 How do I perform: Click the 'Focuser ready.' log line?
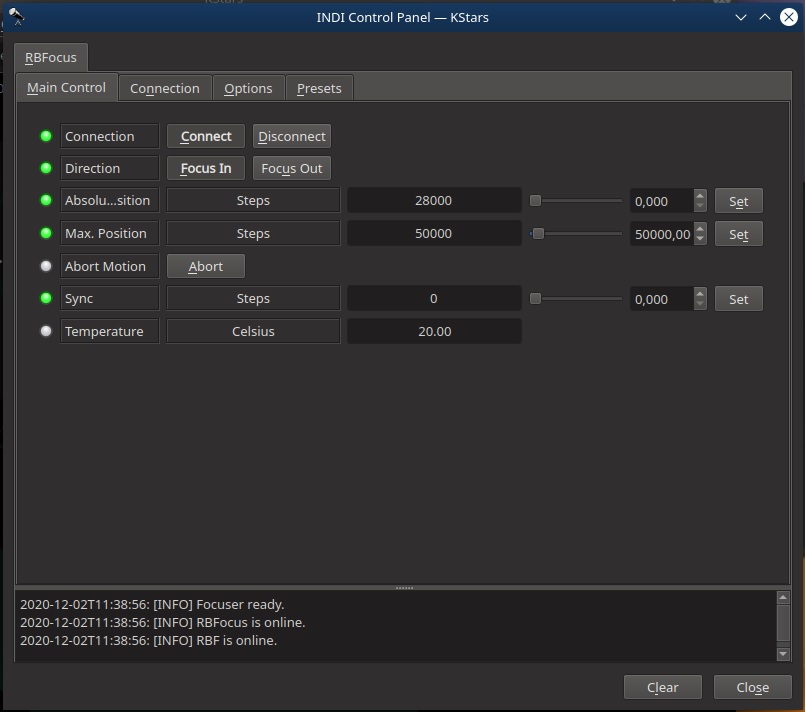coord(152,604)
